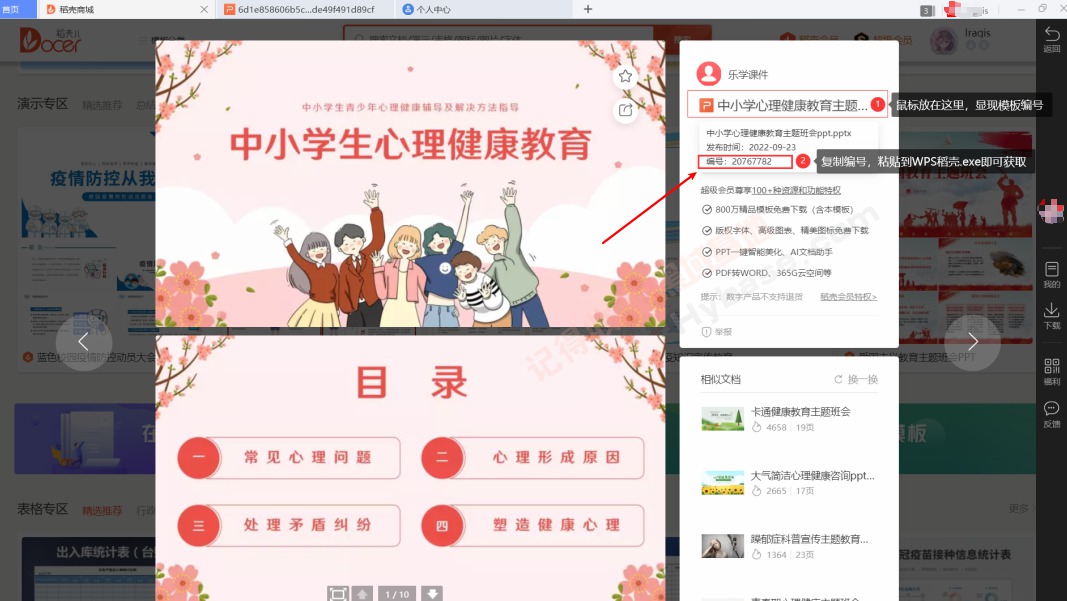The width and height of the screenshot is (1067, 601).
Task: Close the 稻壳商城 tab
Action: (204, 10)
